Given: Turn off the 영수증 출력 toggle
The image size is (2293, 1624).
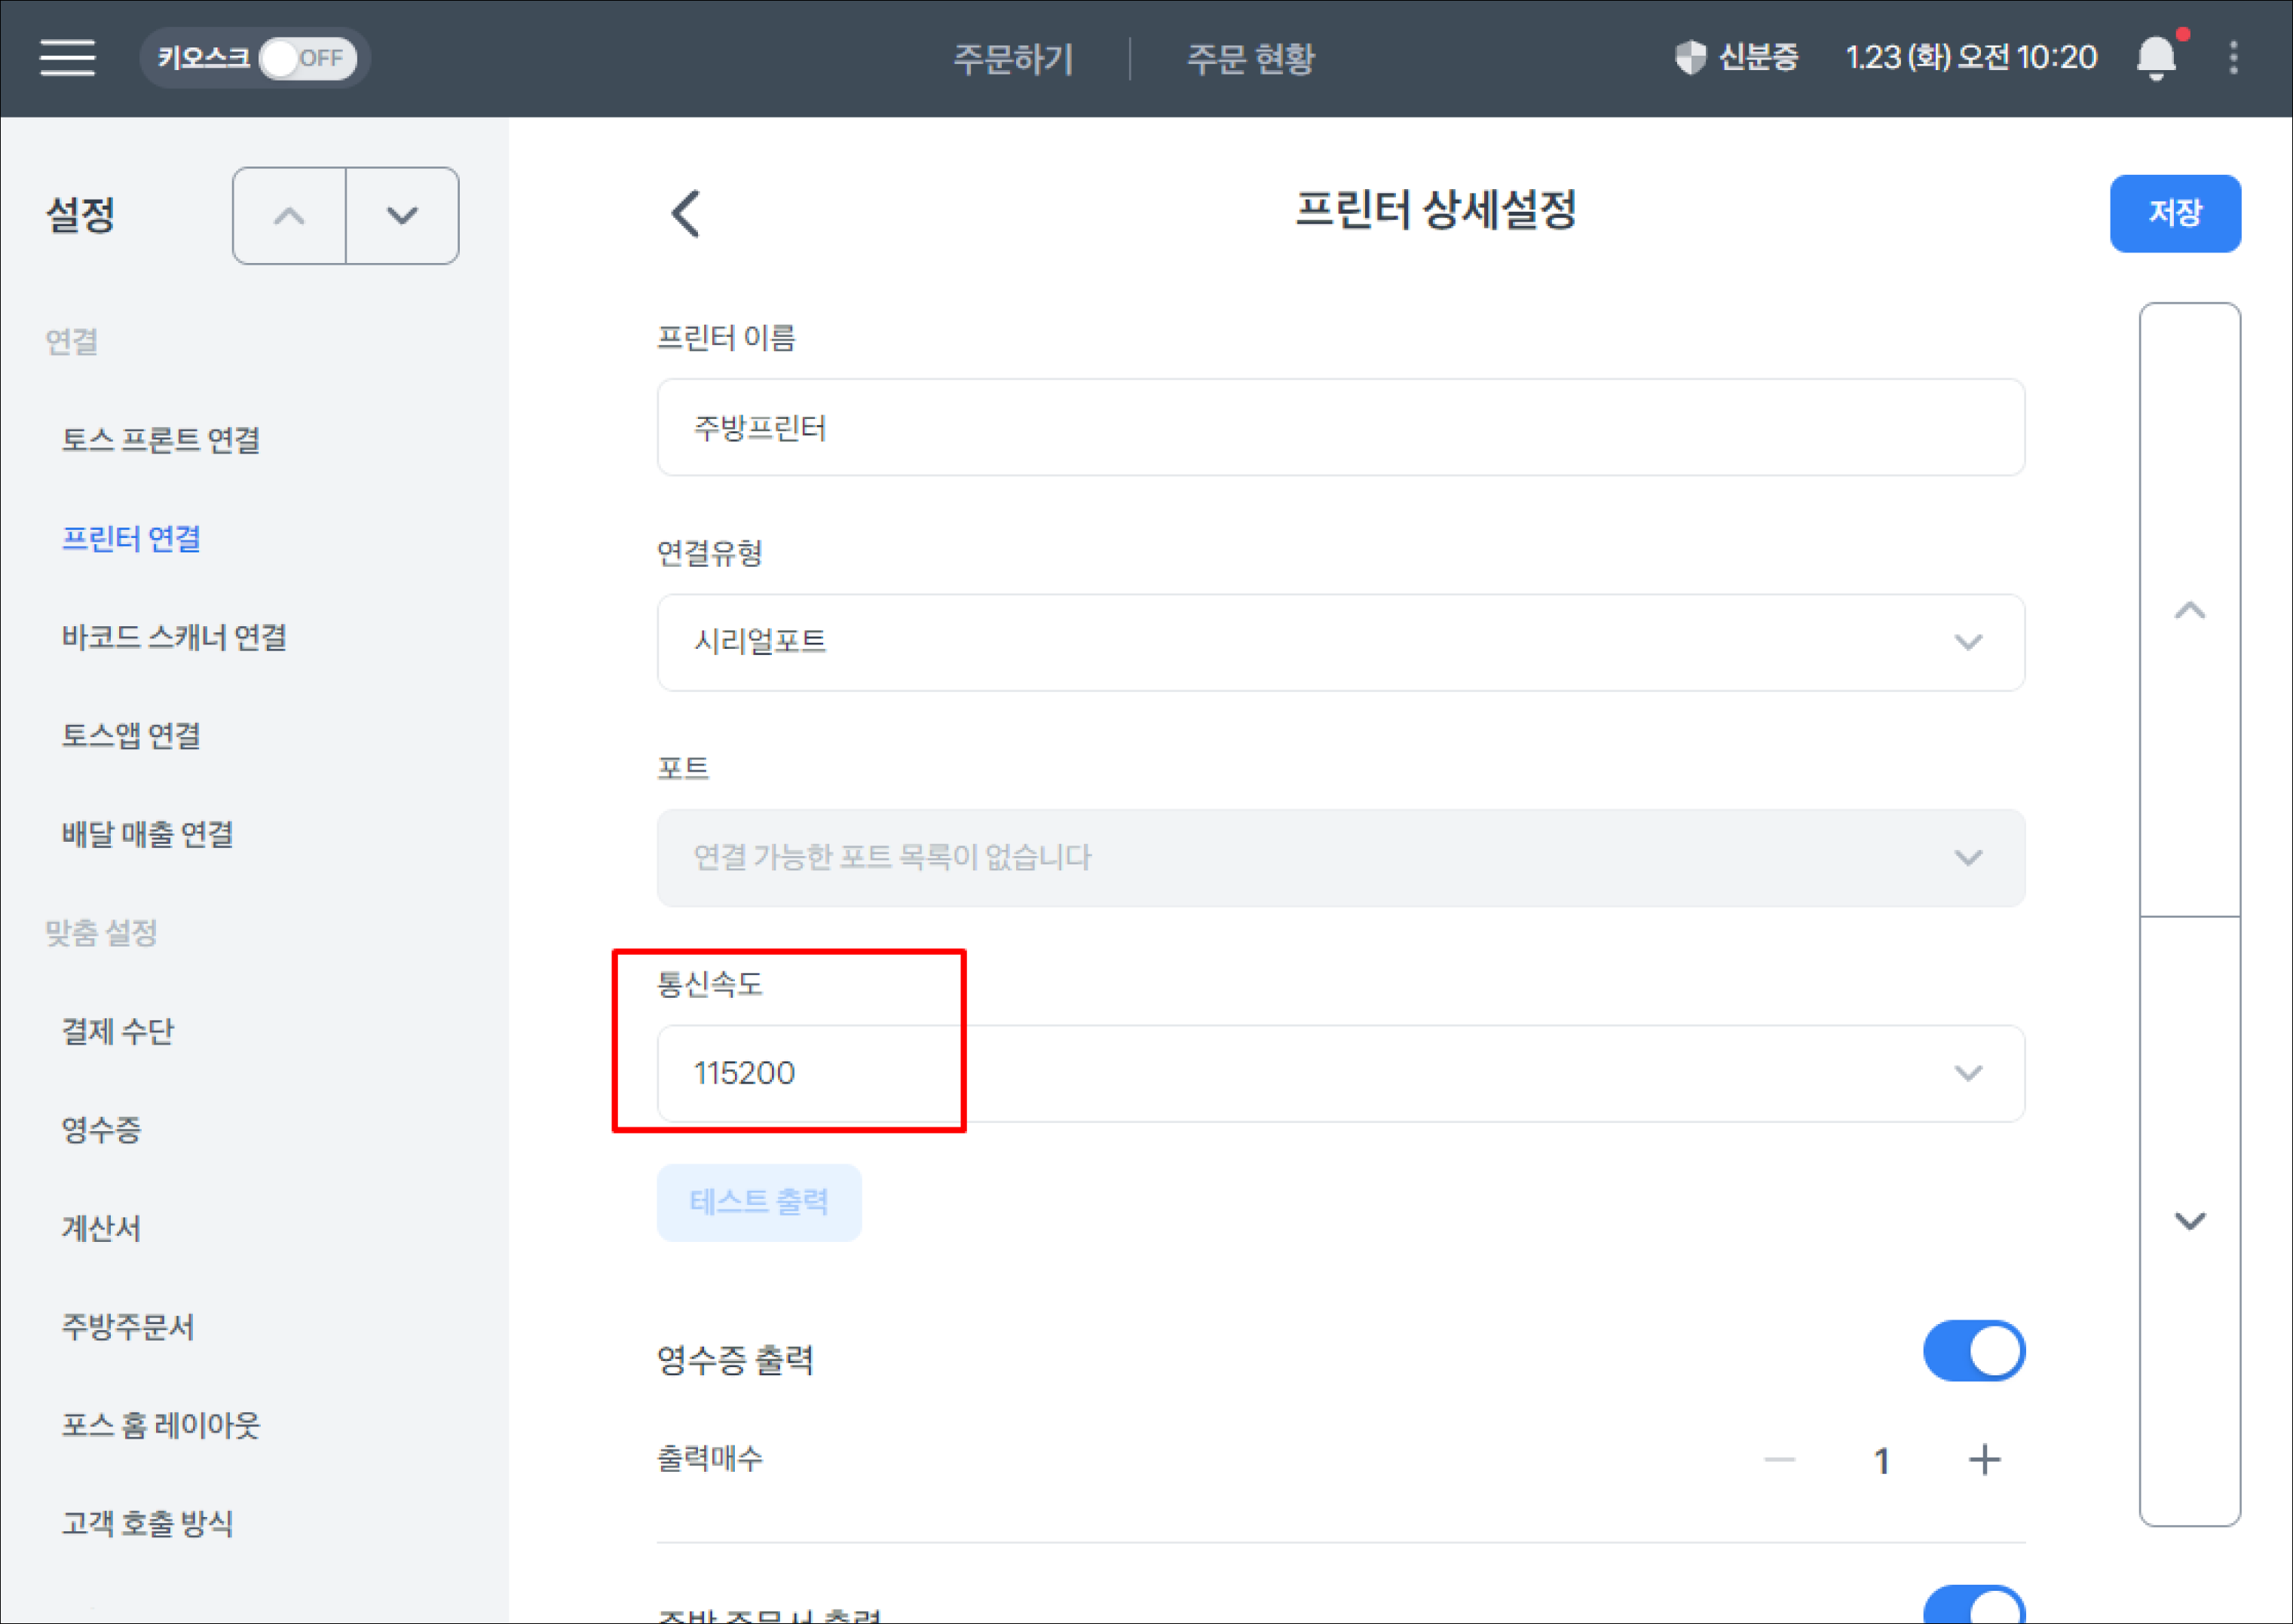Looking at the screenshot, I should pos(1973,1351).
